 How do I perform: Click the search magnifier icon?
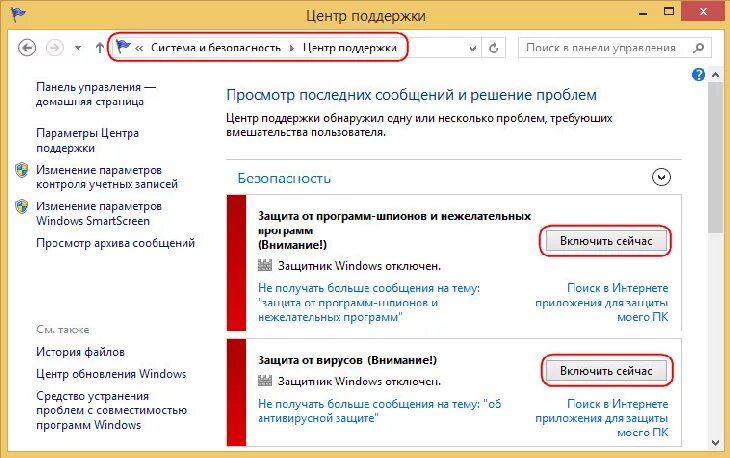pos(698,47)
